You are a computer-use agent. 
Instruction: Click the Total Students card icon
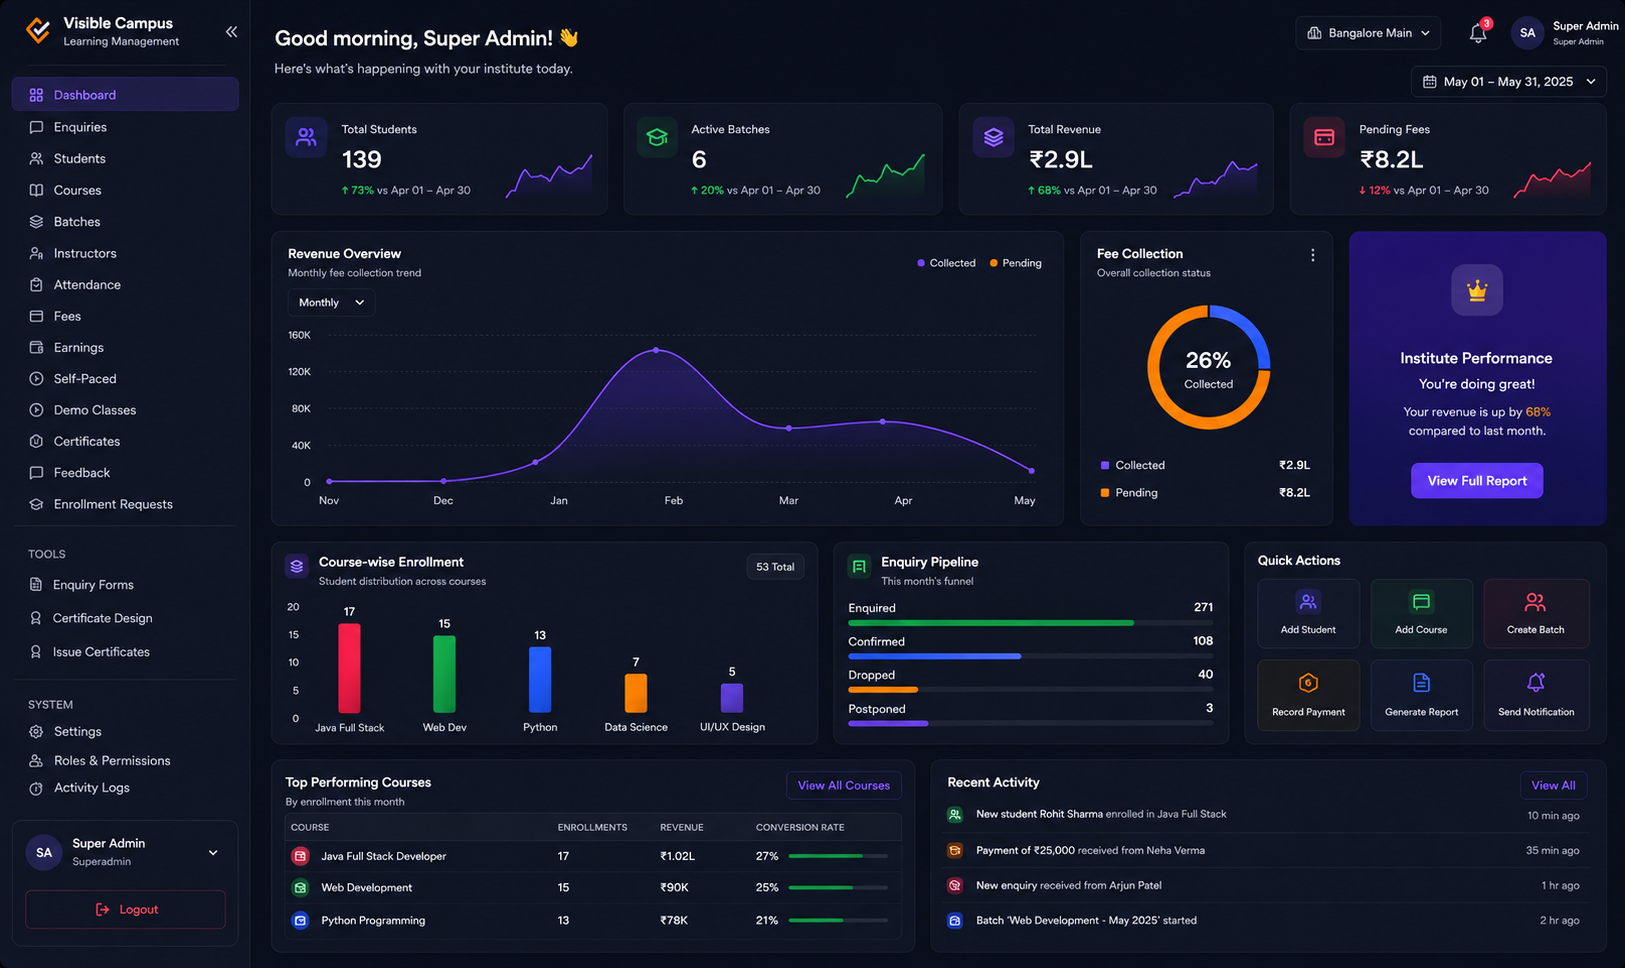(x=306, y=137)
